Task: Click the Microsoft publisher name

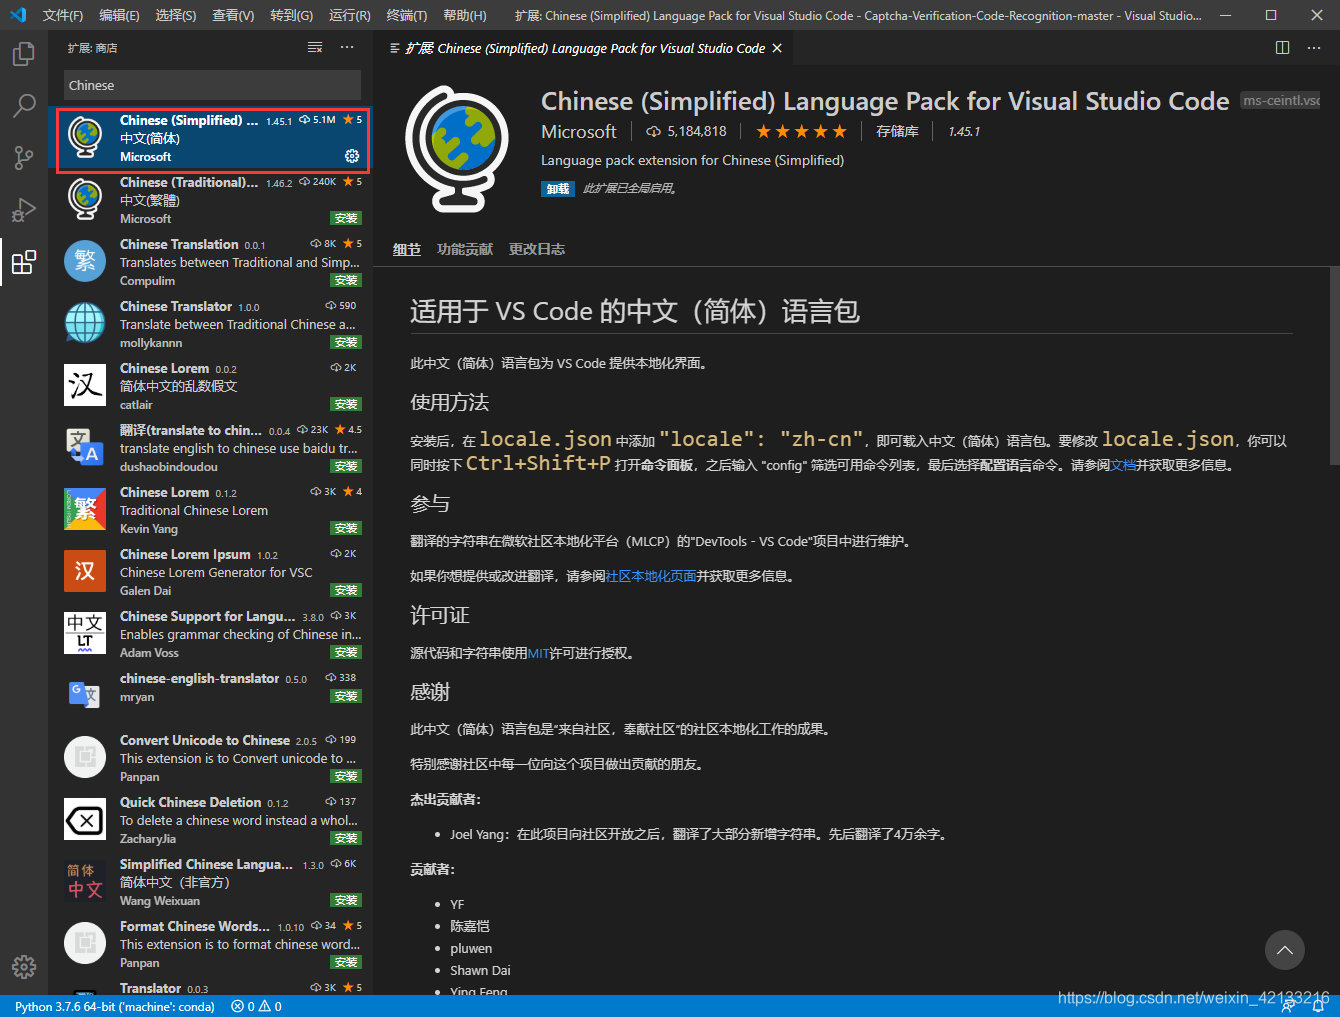Action: 579,131
